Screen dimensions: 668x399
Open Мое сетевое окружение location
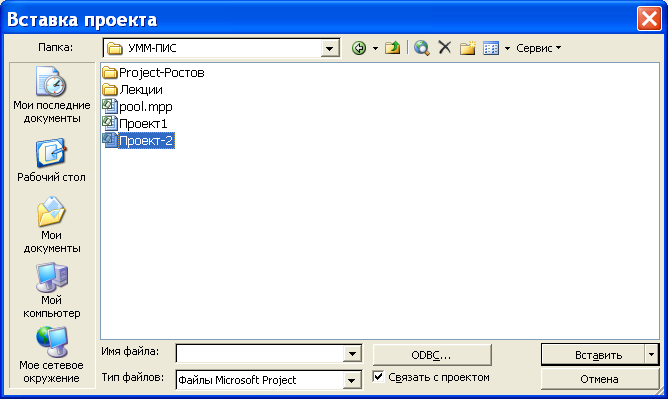pos(52,355)
